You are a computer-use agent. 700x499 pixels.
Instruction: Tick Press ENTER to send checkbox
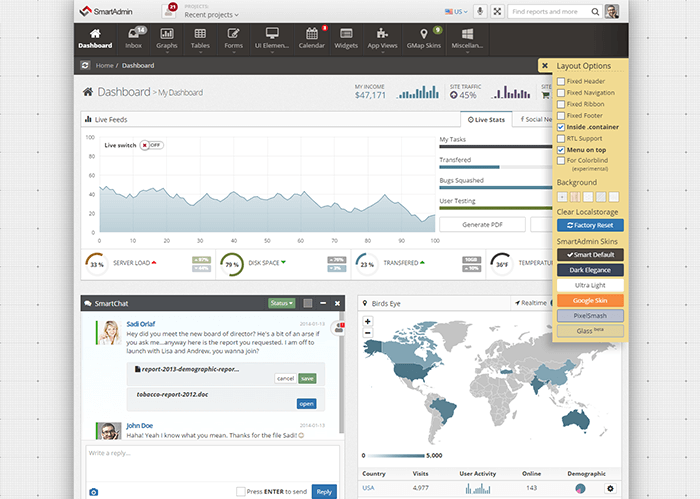coord(241,491)
